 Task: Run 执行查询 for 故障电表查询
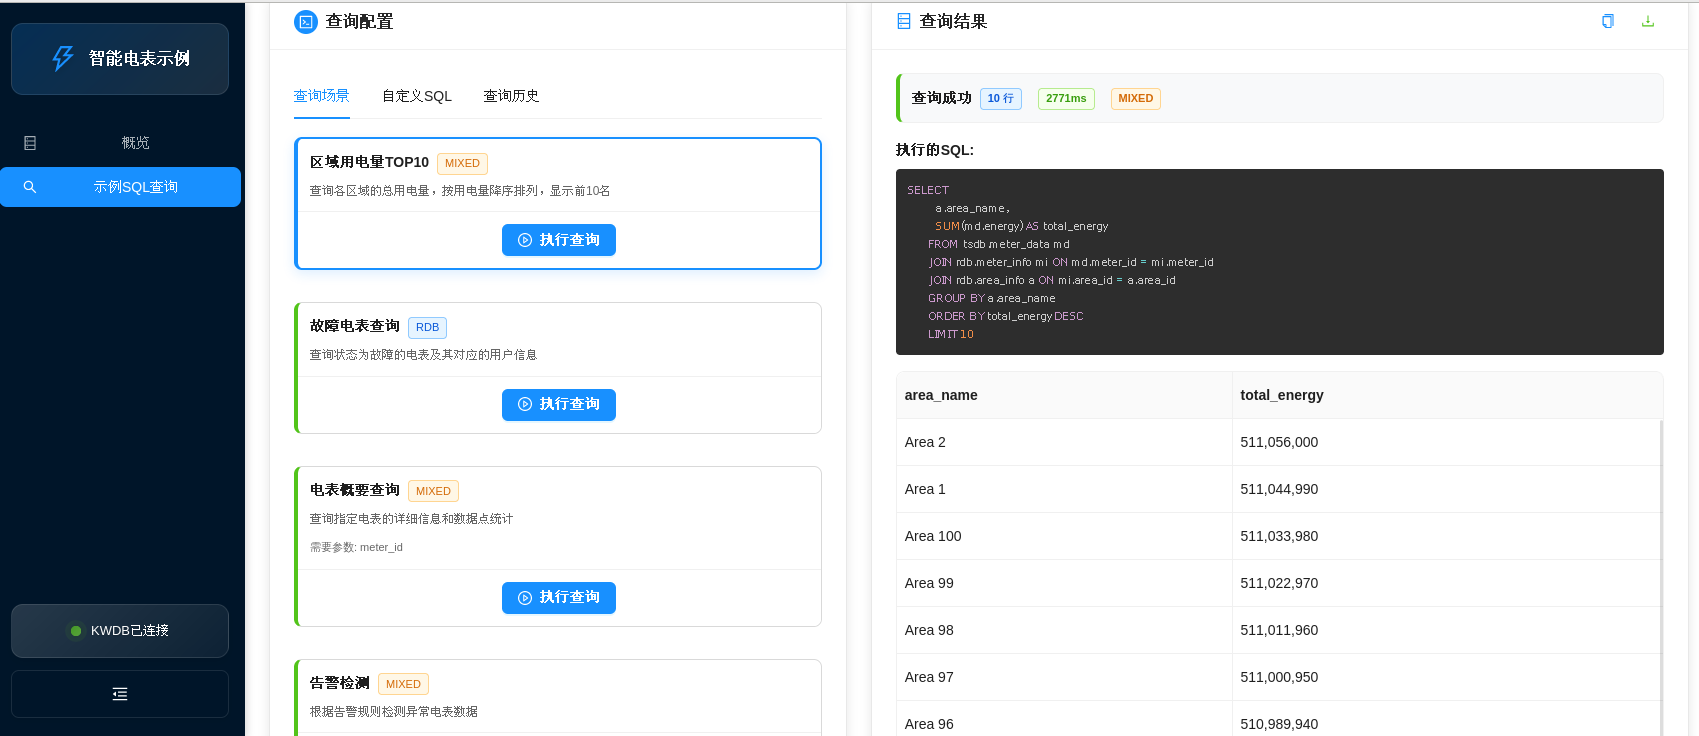point(559,405)
